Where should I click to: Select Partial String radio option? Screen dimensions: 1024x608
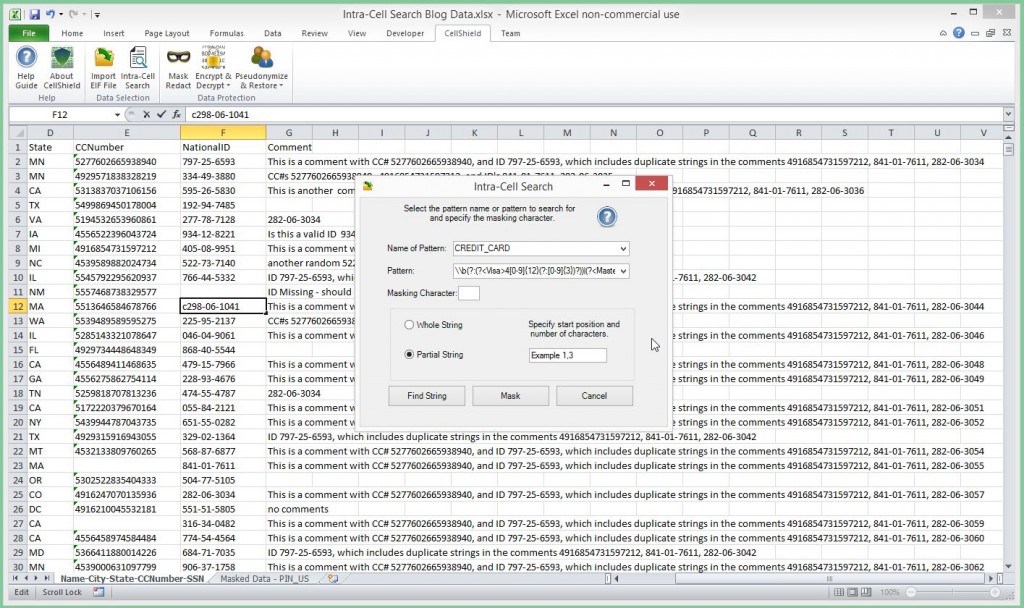tap(409, 355)
